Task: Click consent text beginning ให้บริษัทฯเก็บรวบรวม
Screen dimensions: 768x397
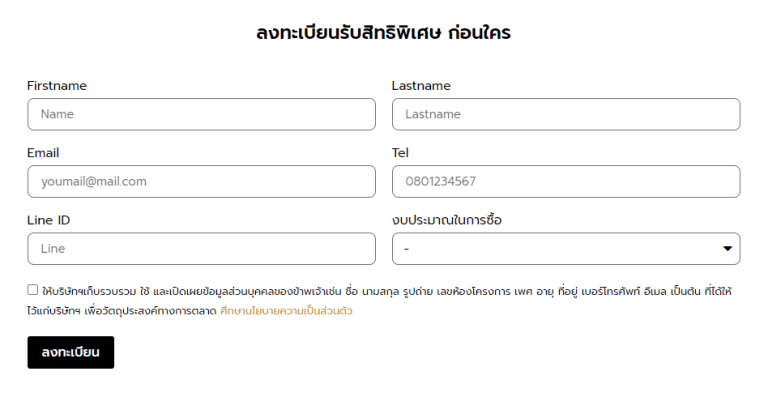Action: pos(387,292)
